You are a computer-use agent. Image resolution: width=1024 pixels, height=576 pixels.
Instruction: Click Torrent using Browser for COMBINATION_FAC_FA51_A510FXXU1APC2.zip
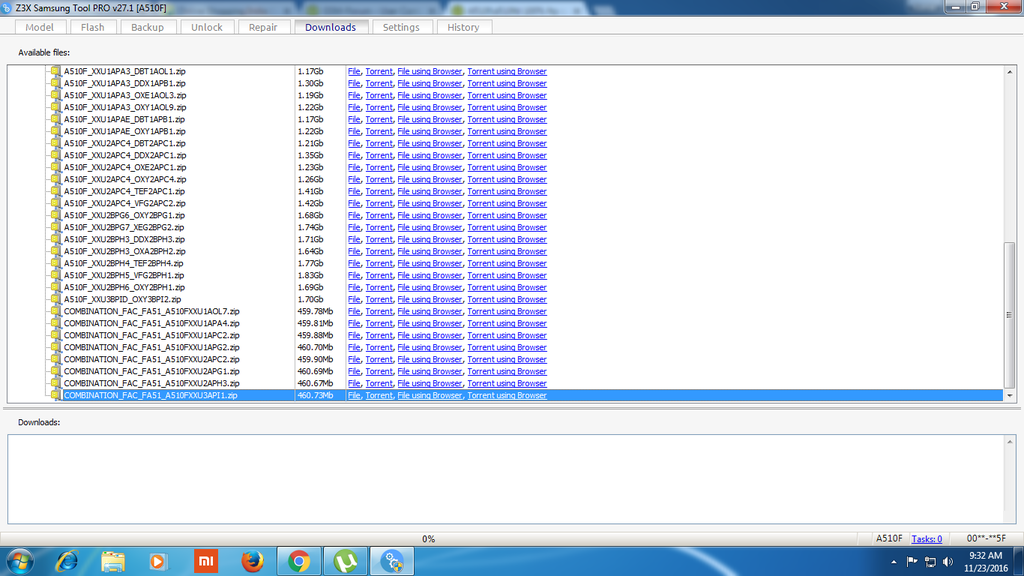tap(507, 335)
